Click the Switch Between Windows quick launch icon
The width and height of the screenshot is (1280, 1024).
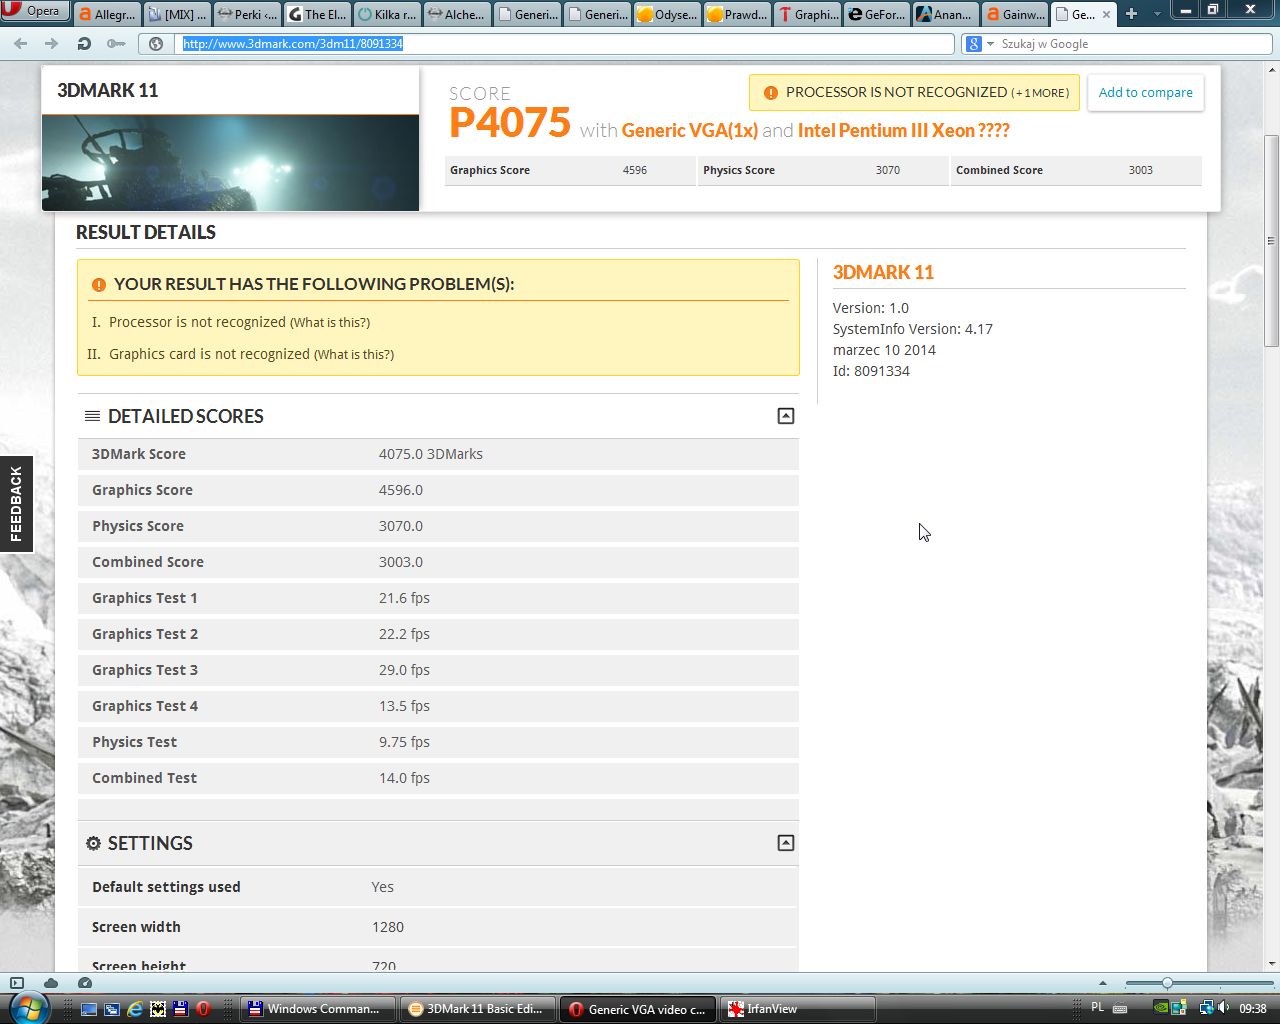click(112, 1009)
